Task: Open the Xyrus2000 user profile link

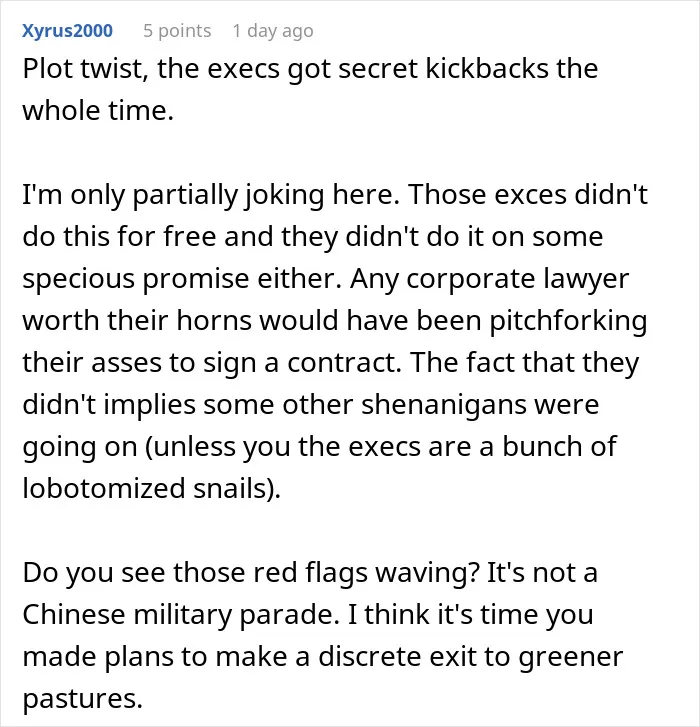Action: coord(67,31)
